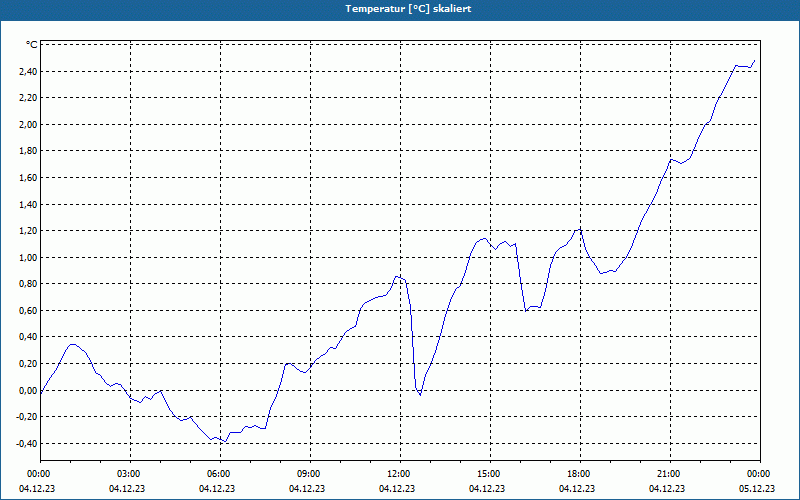Select the '0,60' y-axis tick label
Image resolution: width=800 pixels, height=500 pixels.
(x=27, y=311)
